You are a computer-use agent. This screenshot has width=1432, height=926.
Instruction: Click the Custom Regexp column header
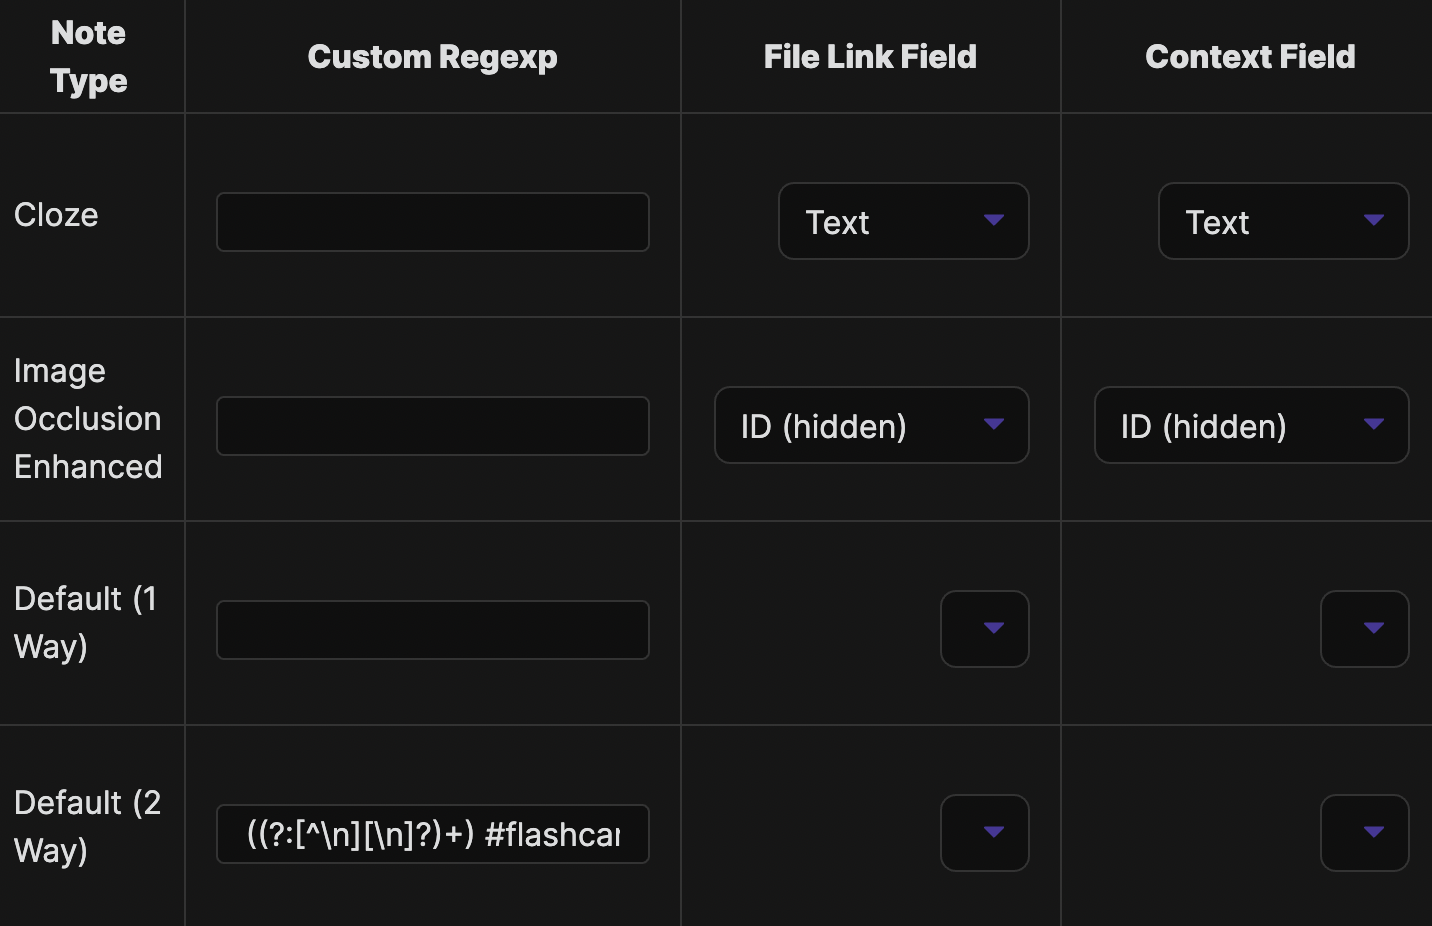432,57
